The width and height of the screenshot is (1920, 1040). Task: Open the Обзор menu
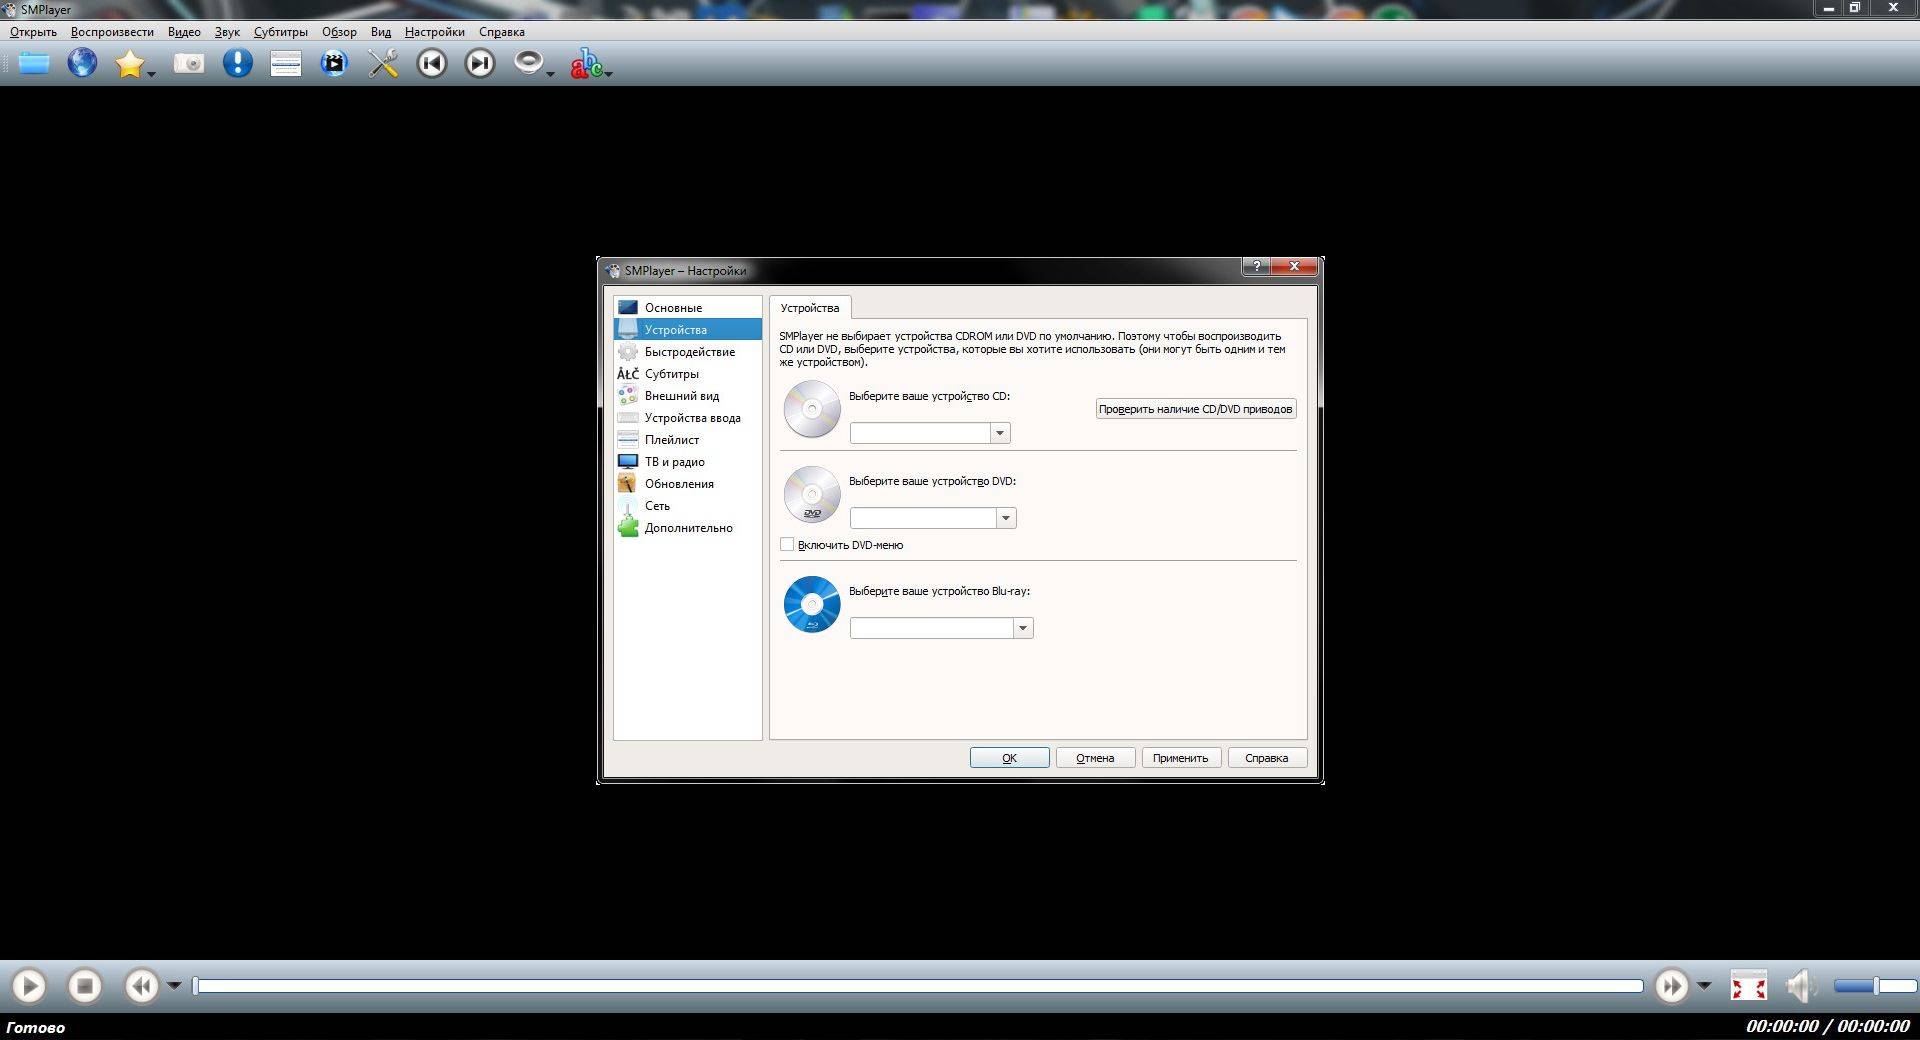point(339,32)
